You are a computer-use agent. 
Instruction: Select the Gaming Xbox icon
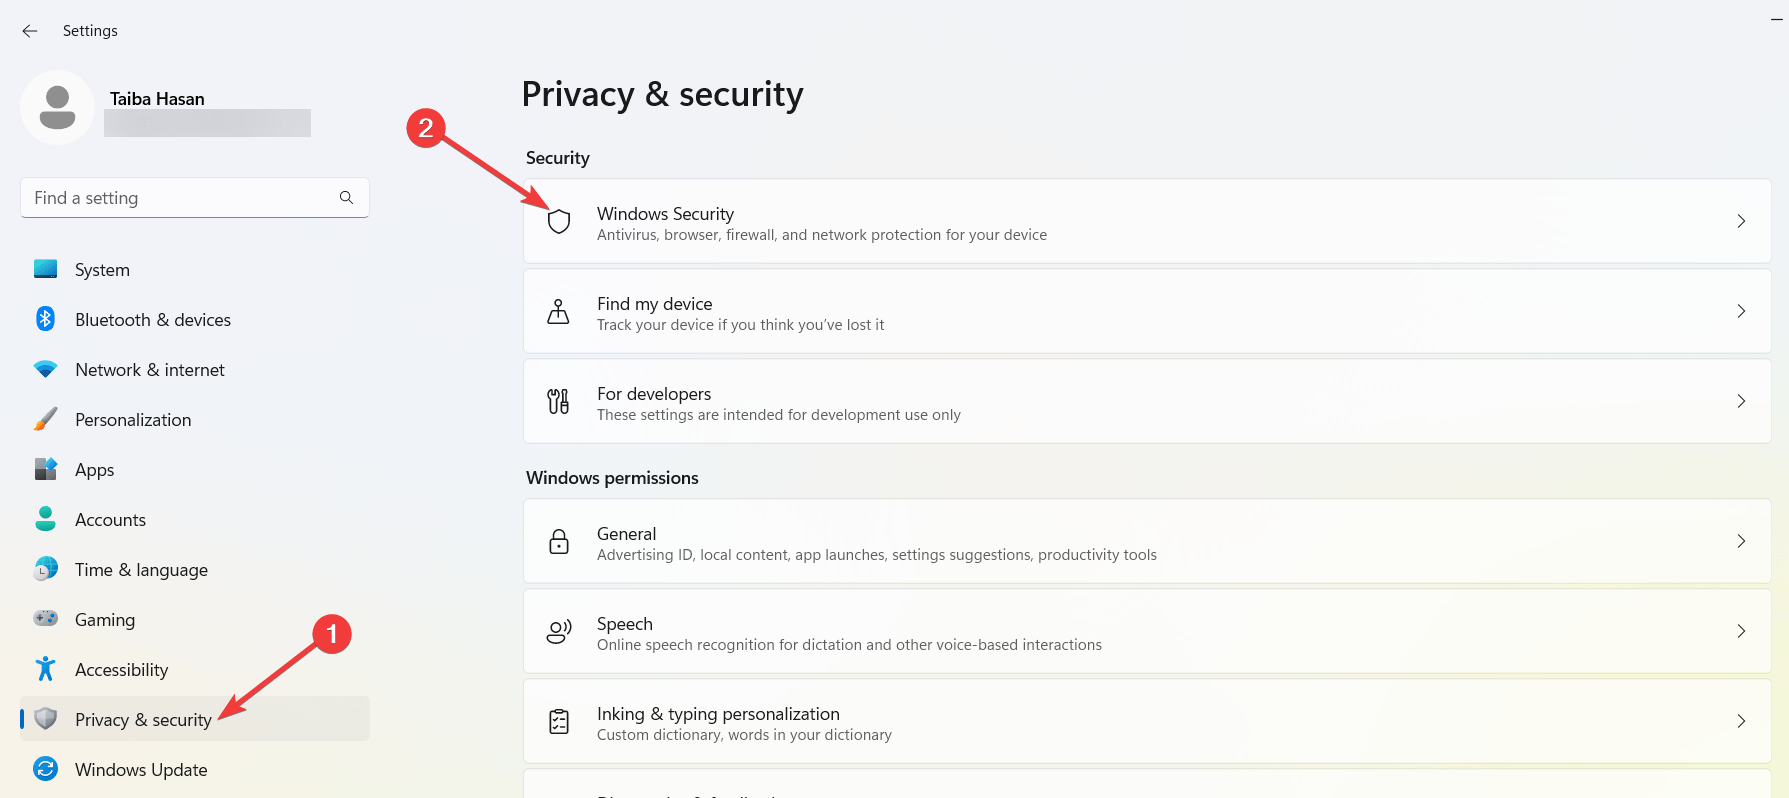[x=45, y=619]
